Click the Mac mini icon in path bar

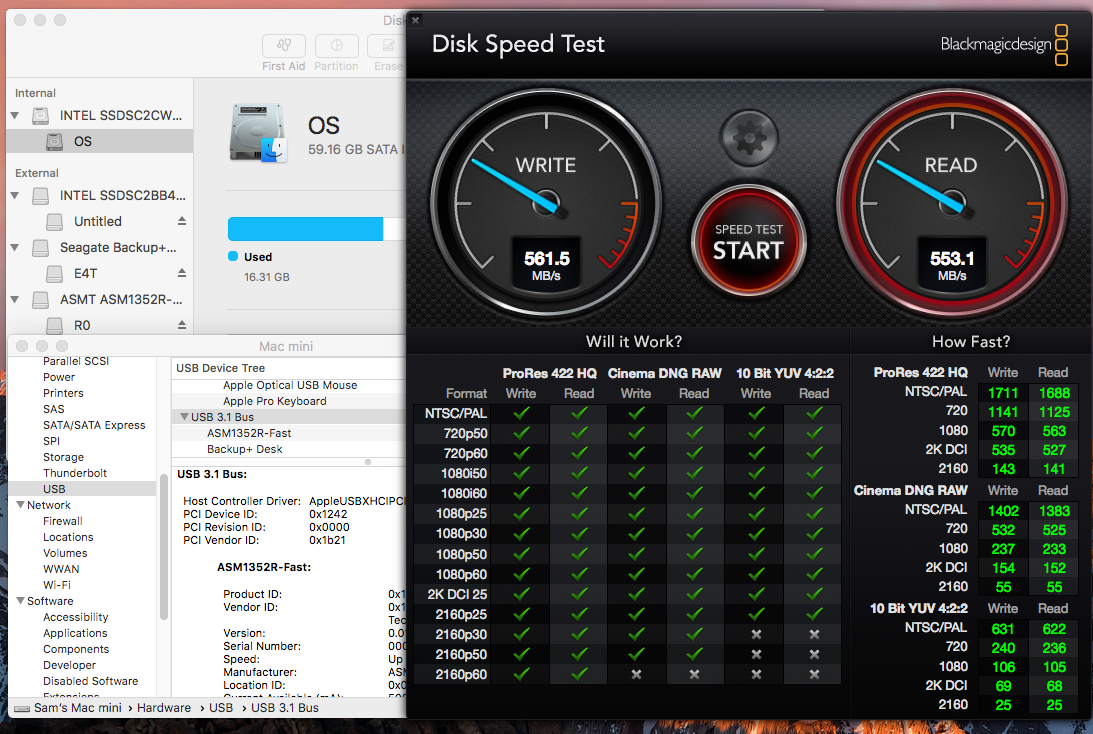pos(22,708)
